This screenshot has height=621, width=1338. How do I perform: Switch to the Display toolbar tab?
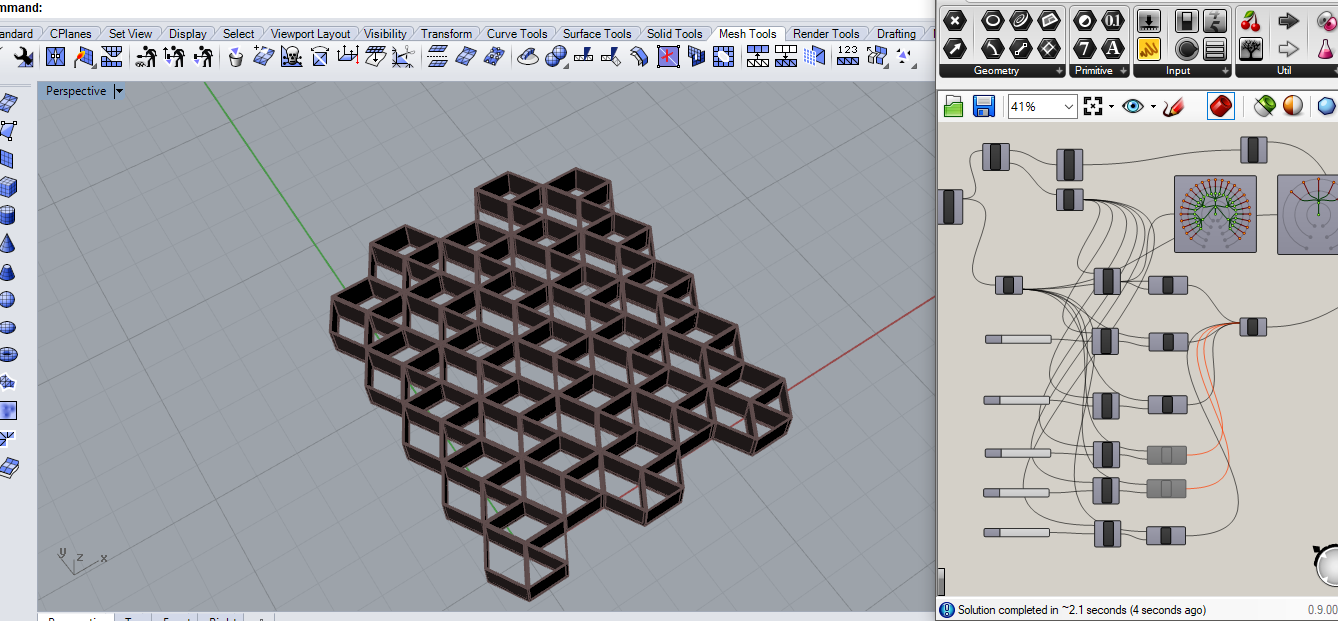pos(188,34)
